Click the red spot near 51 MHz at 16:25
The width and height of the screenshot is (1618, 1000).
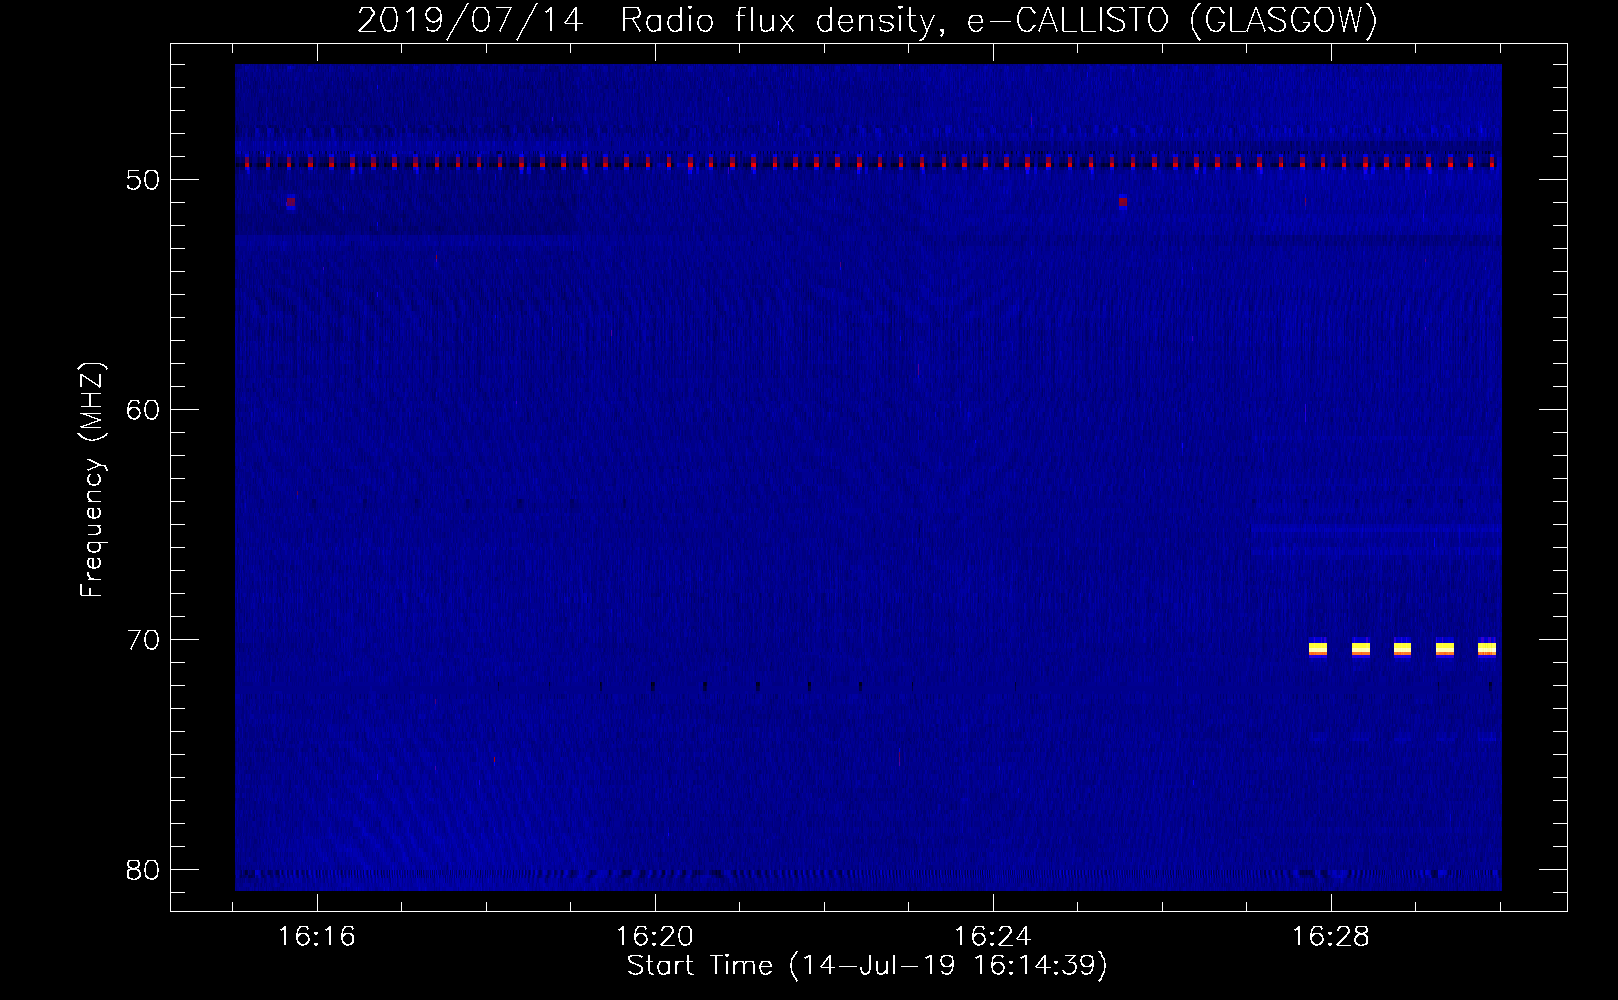[x=1123, y=202]
